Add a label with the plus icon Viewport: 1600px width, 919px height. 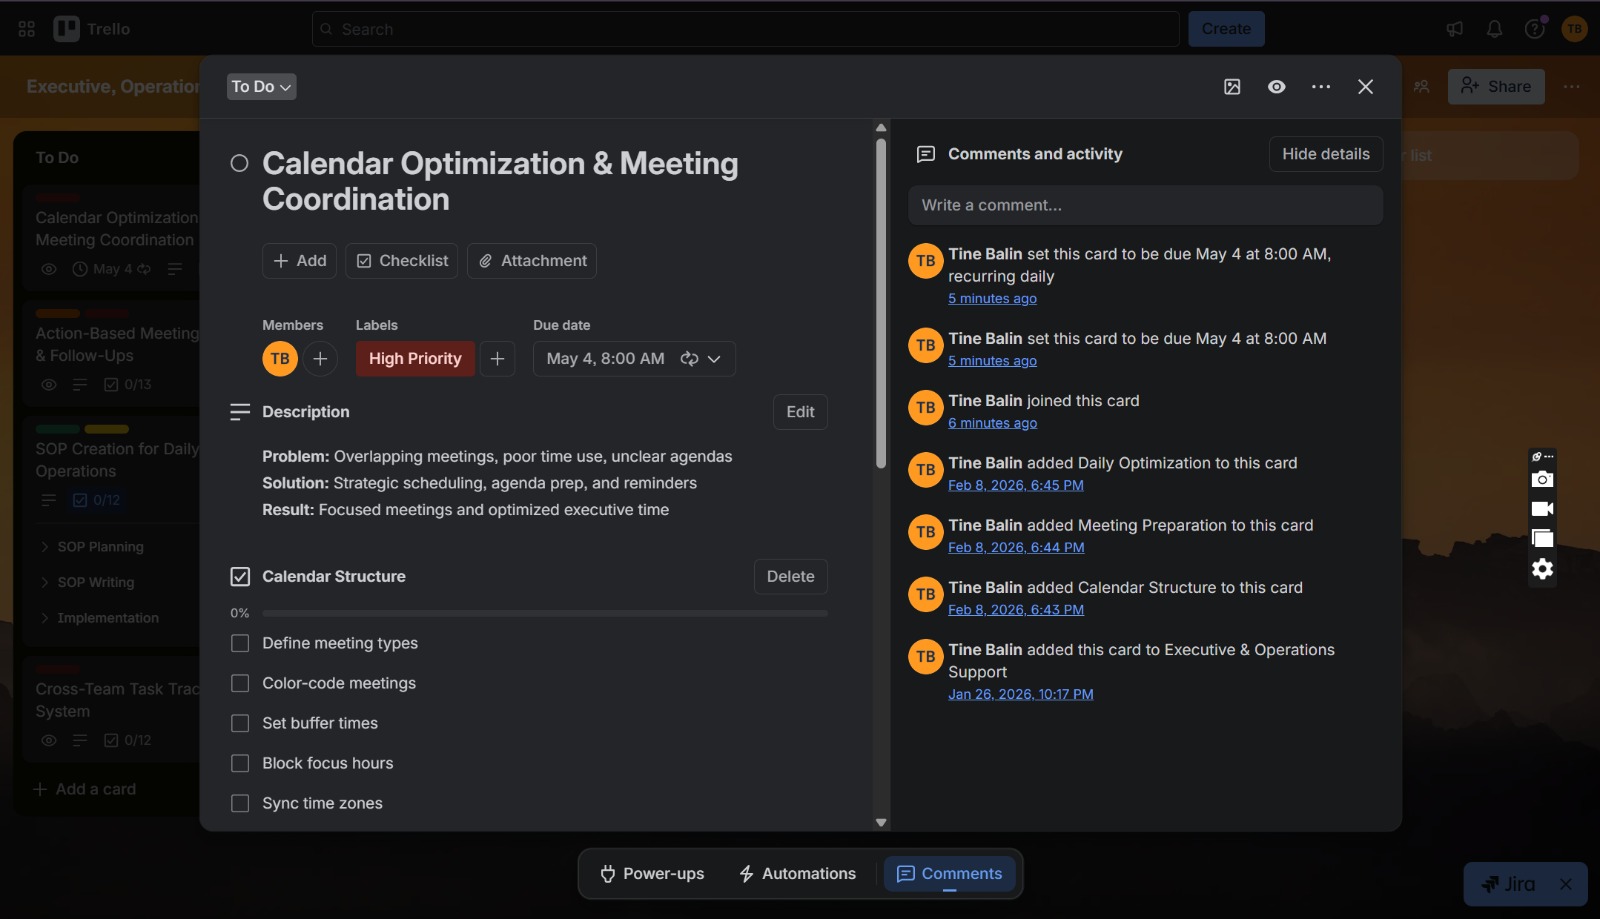(497, 359)
